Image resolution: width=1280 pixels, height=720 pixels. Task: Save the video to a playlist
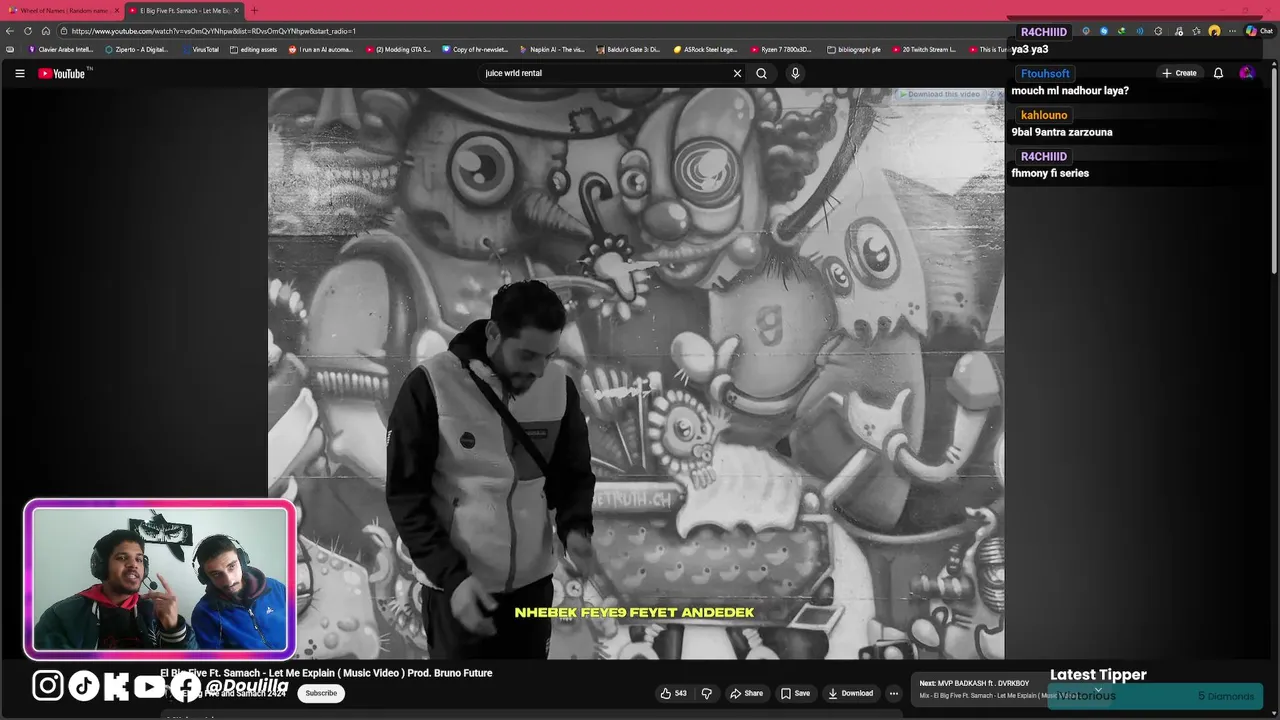click(x=795, y=693)
